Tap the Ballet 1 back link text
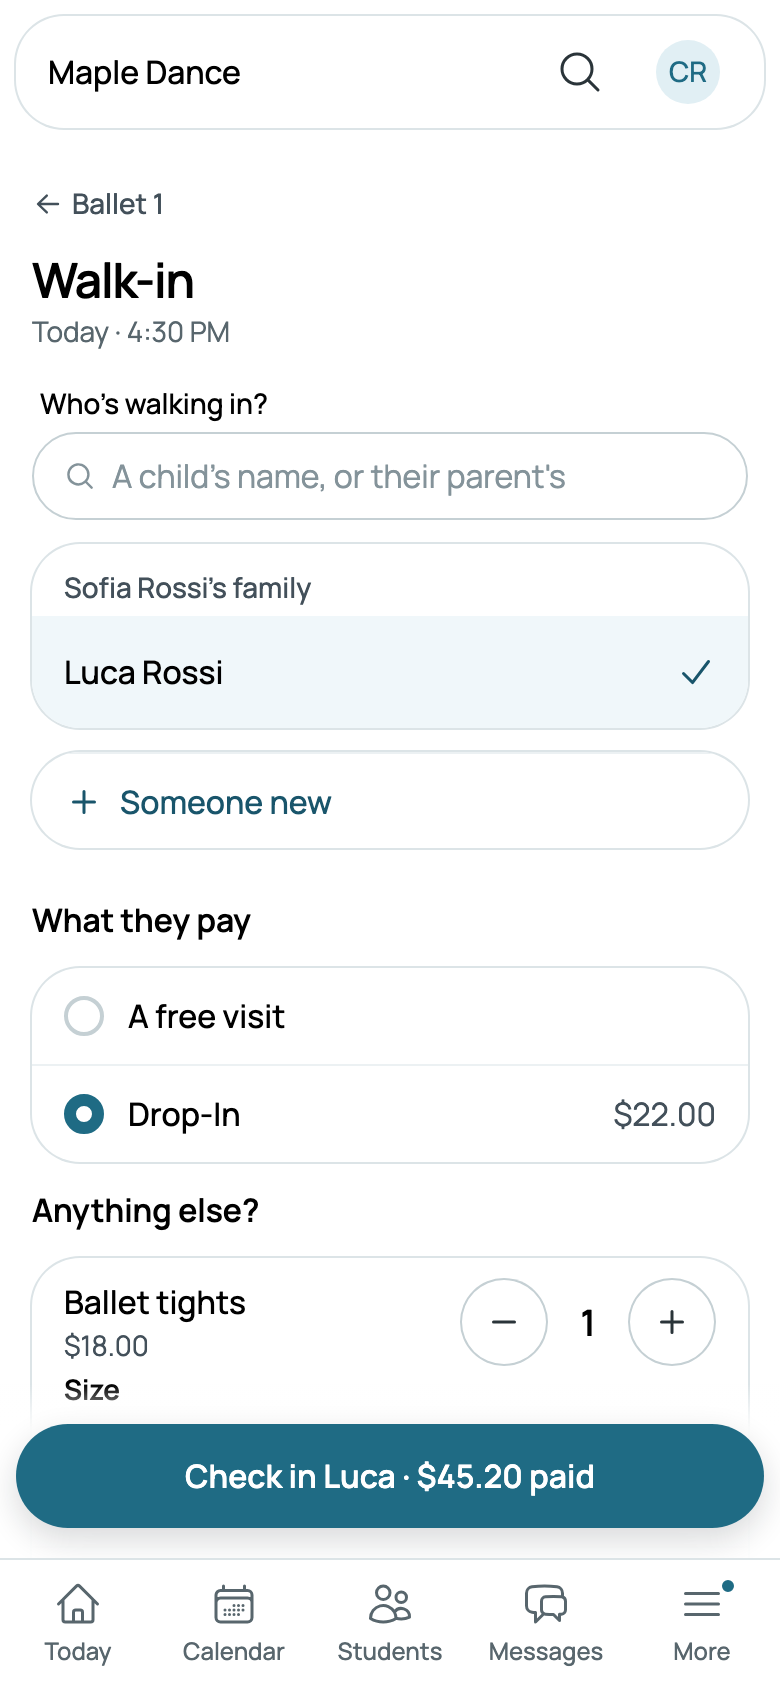The image size is (780, 1688). 118,204
